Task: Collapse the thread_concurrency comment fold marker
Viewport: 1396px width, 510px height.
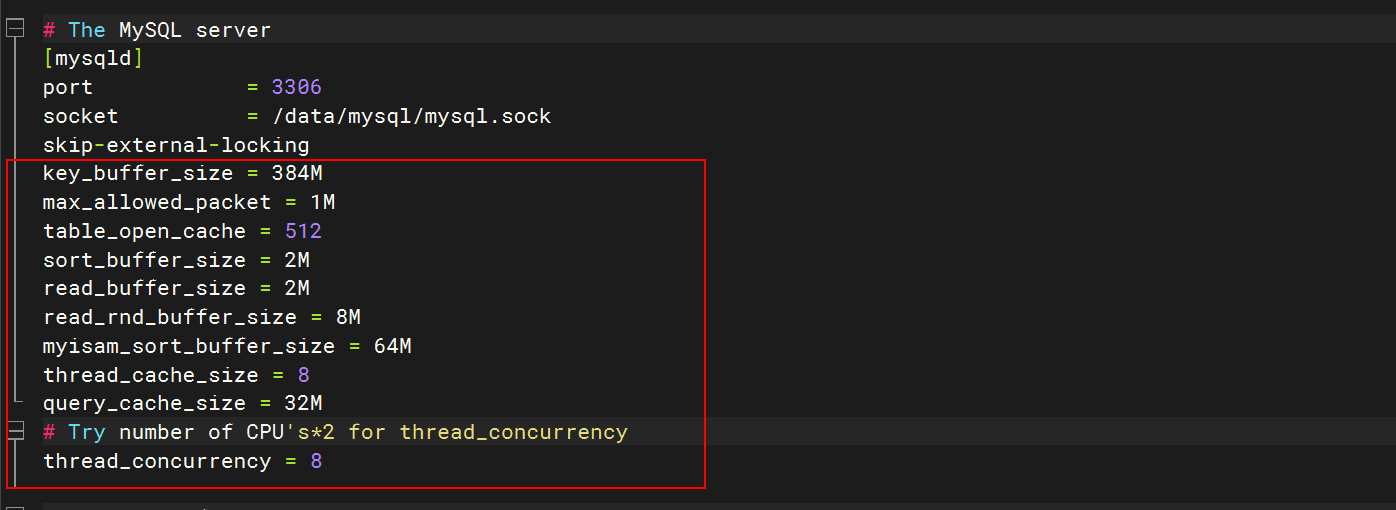Action: (x=14, y=431)
